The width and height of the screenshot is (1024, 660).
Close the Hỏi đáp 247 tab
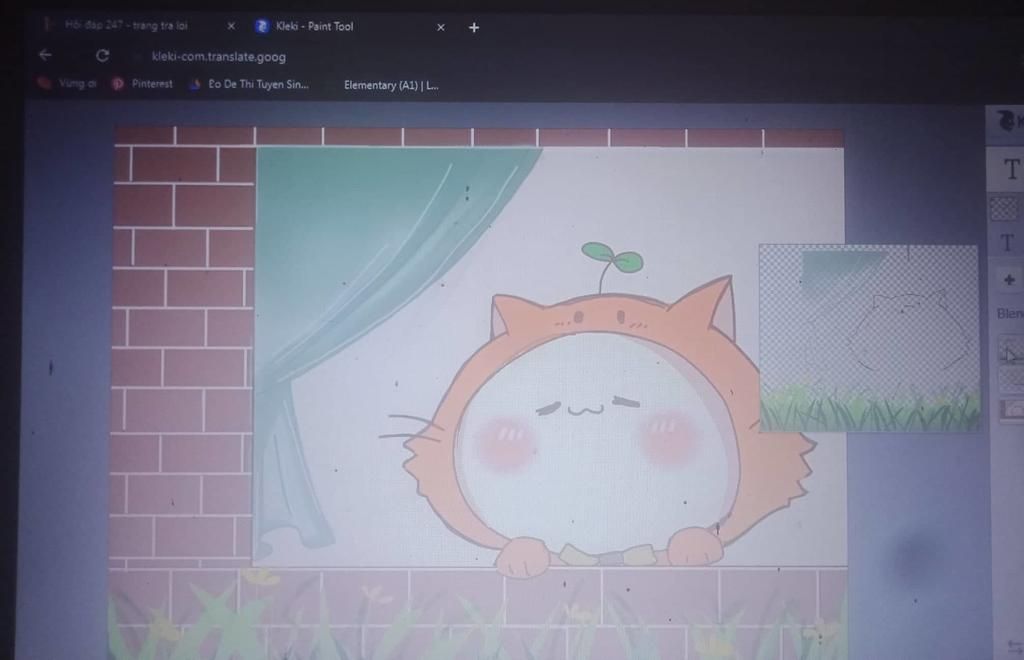click(231, 26)
